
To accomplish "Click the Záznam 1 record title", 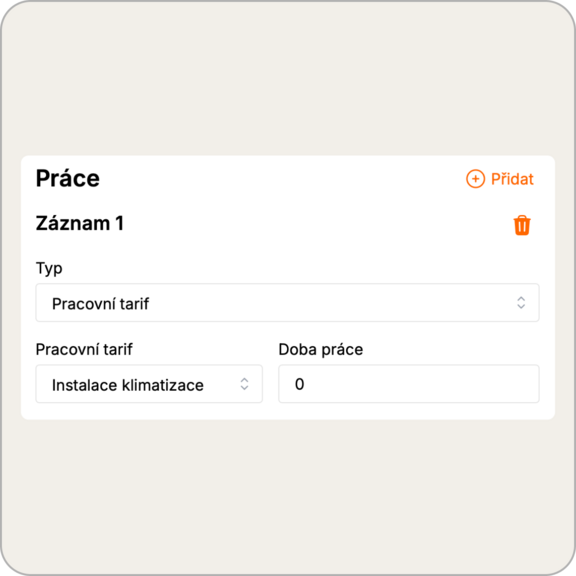I will (80, 223).
